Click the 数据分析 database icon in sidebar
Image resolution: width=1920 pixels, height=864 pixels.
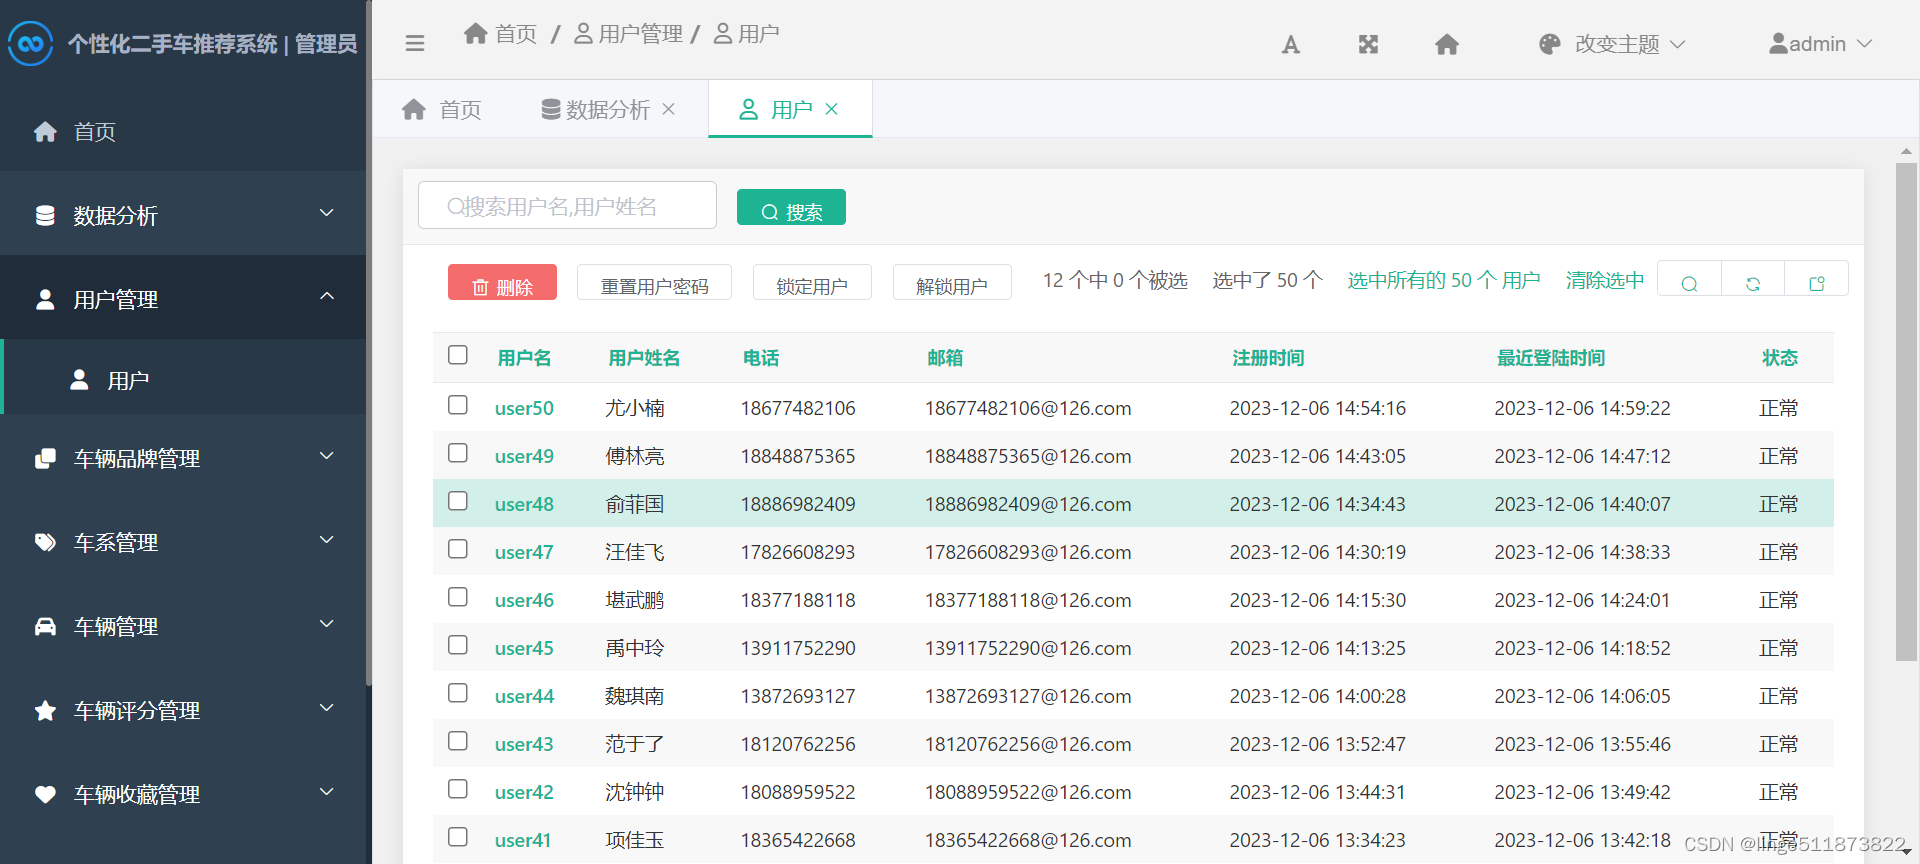45,215
